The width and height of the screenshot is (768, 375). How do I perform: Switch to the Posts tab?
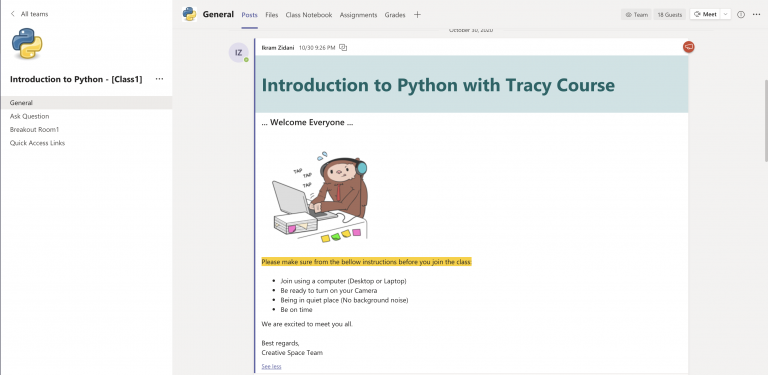(x=249, y=15)
